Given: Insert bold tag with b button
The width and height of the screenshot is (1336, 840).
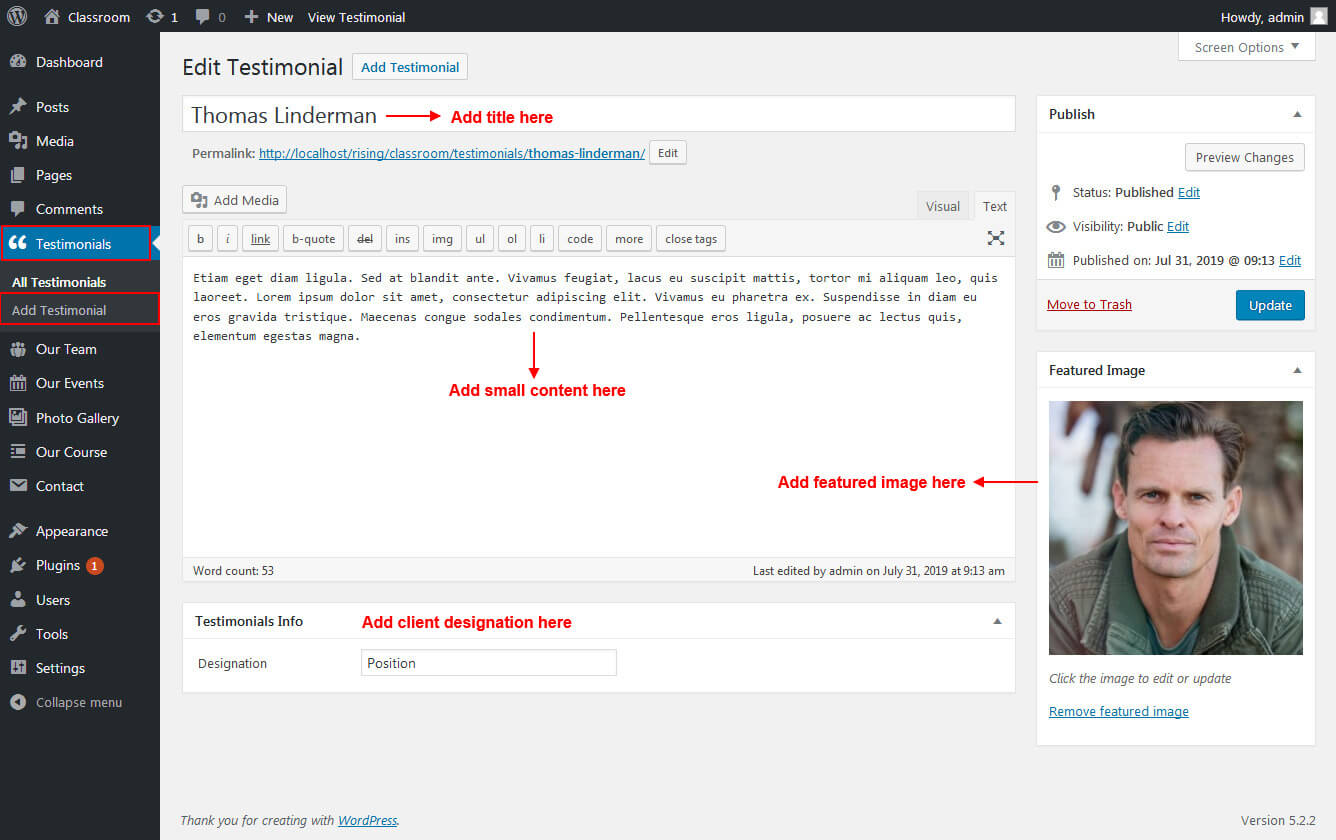Looking at the screenshot, I should pyautogui.click(x=200, y=238).
